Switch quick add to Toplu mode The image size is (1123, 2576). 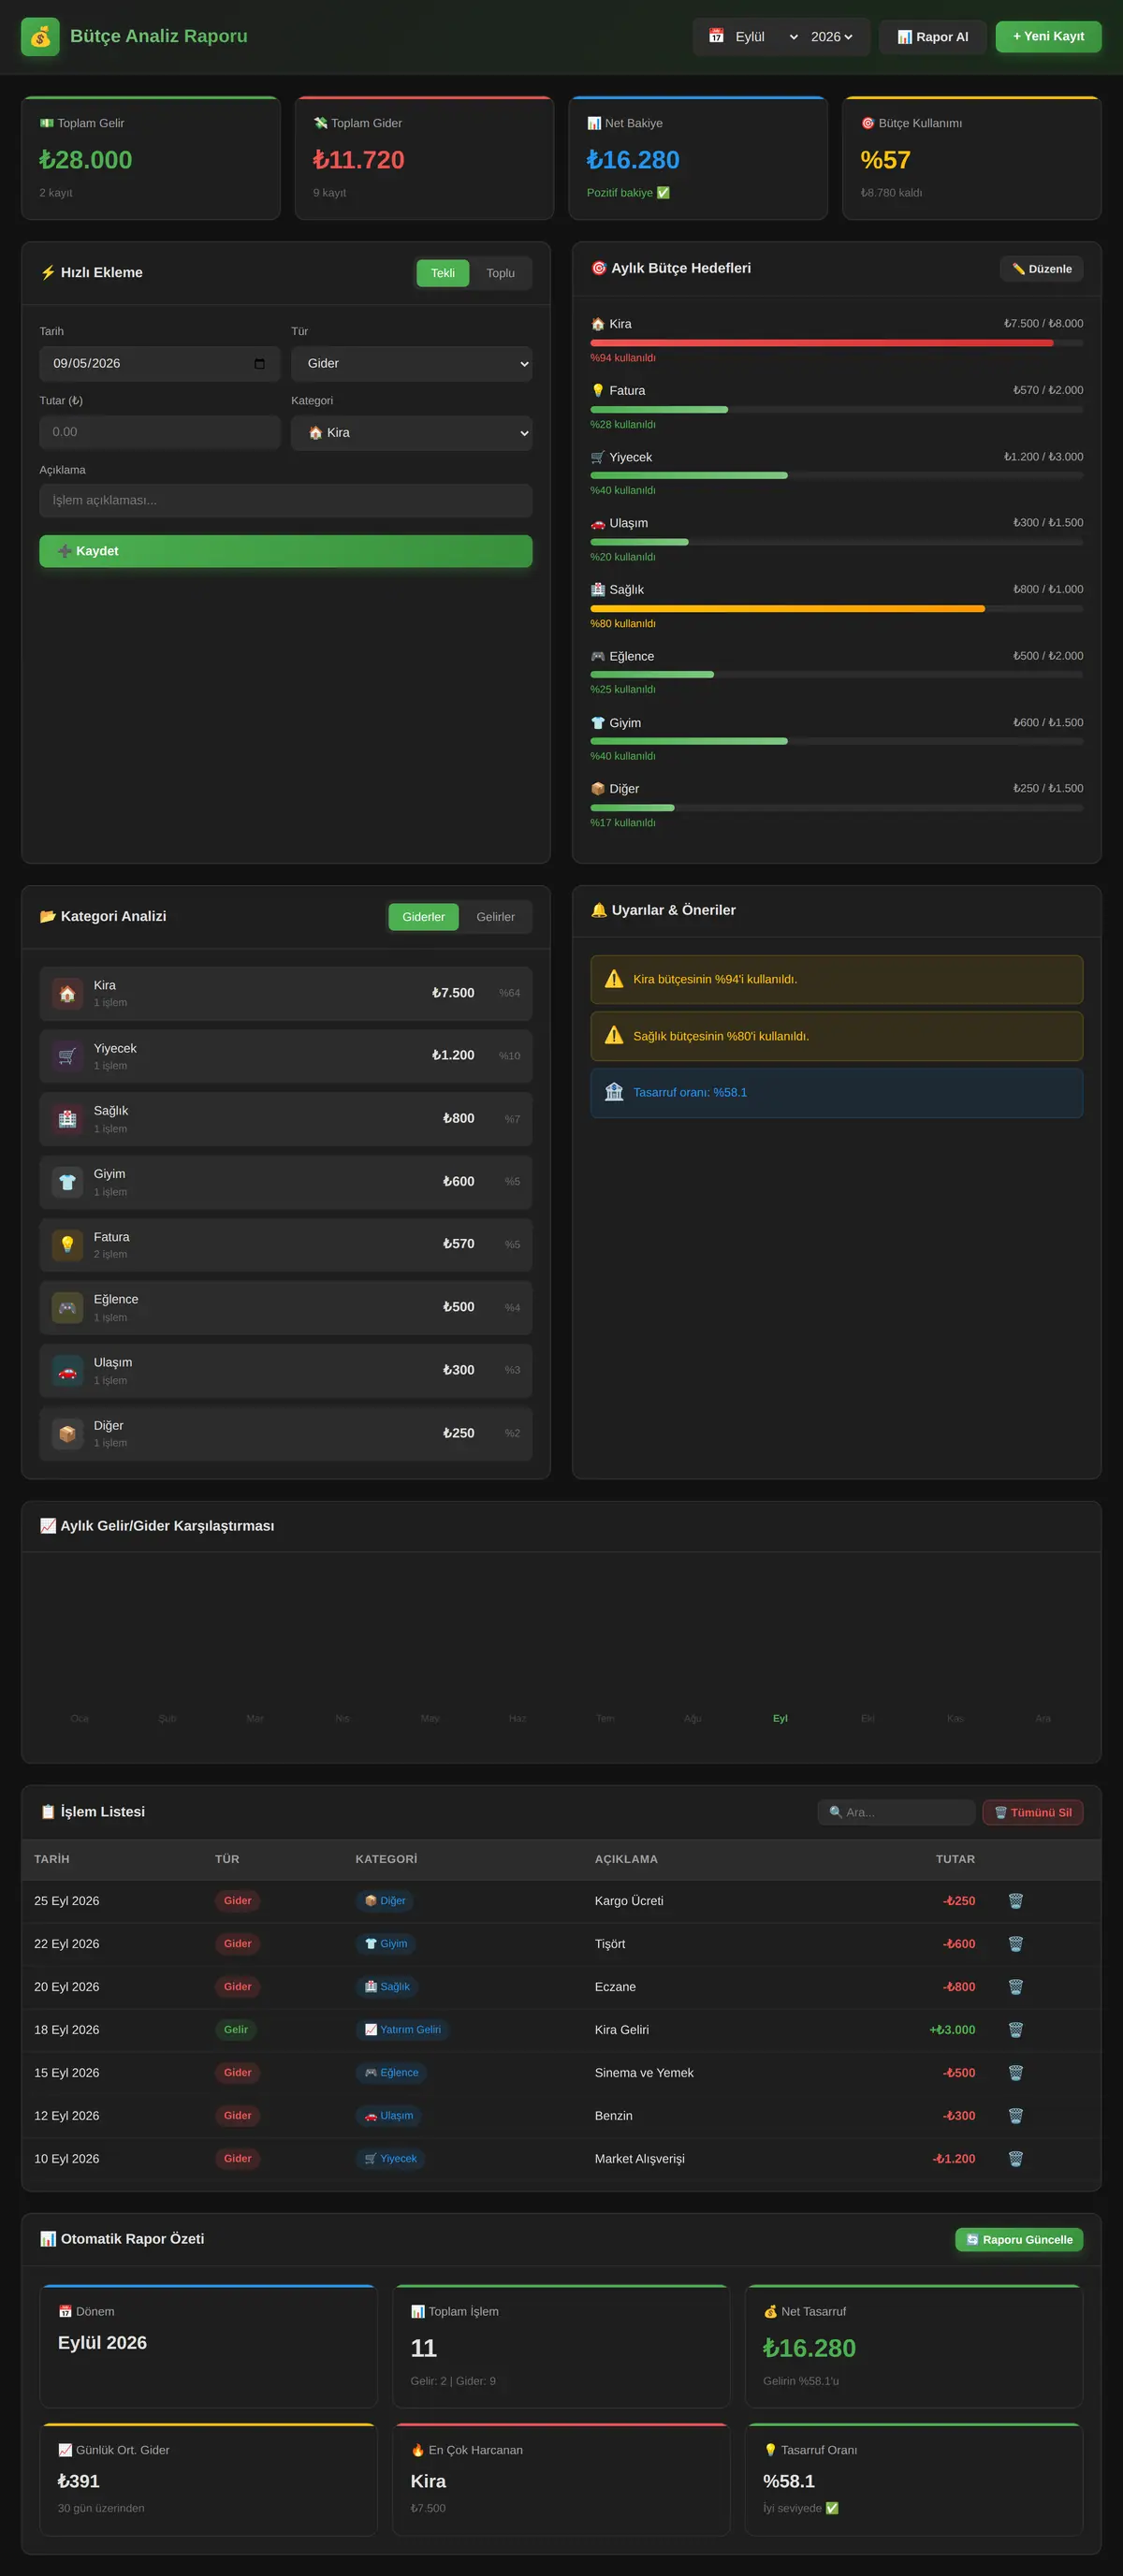[x=500, y=273]
